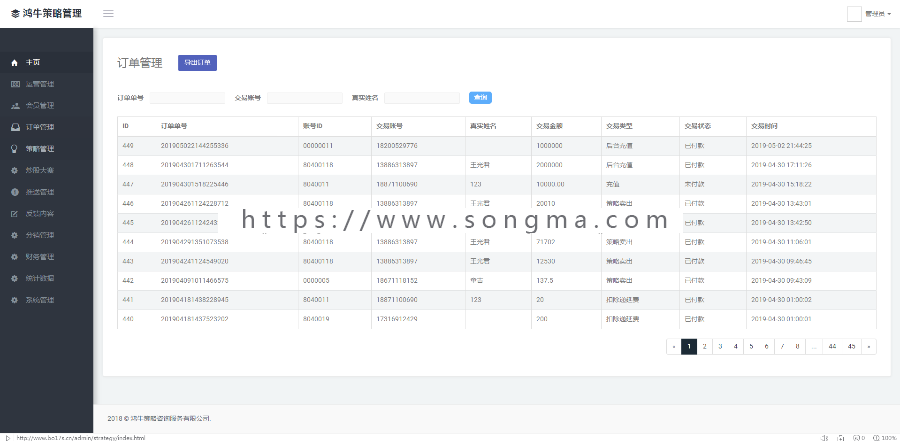Click amount 10000.00 in row 447
The height and width of the screenshot is (441, 900).
pyautogui.click(x=551, y=184)
